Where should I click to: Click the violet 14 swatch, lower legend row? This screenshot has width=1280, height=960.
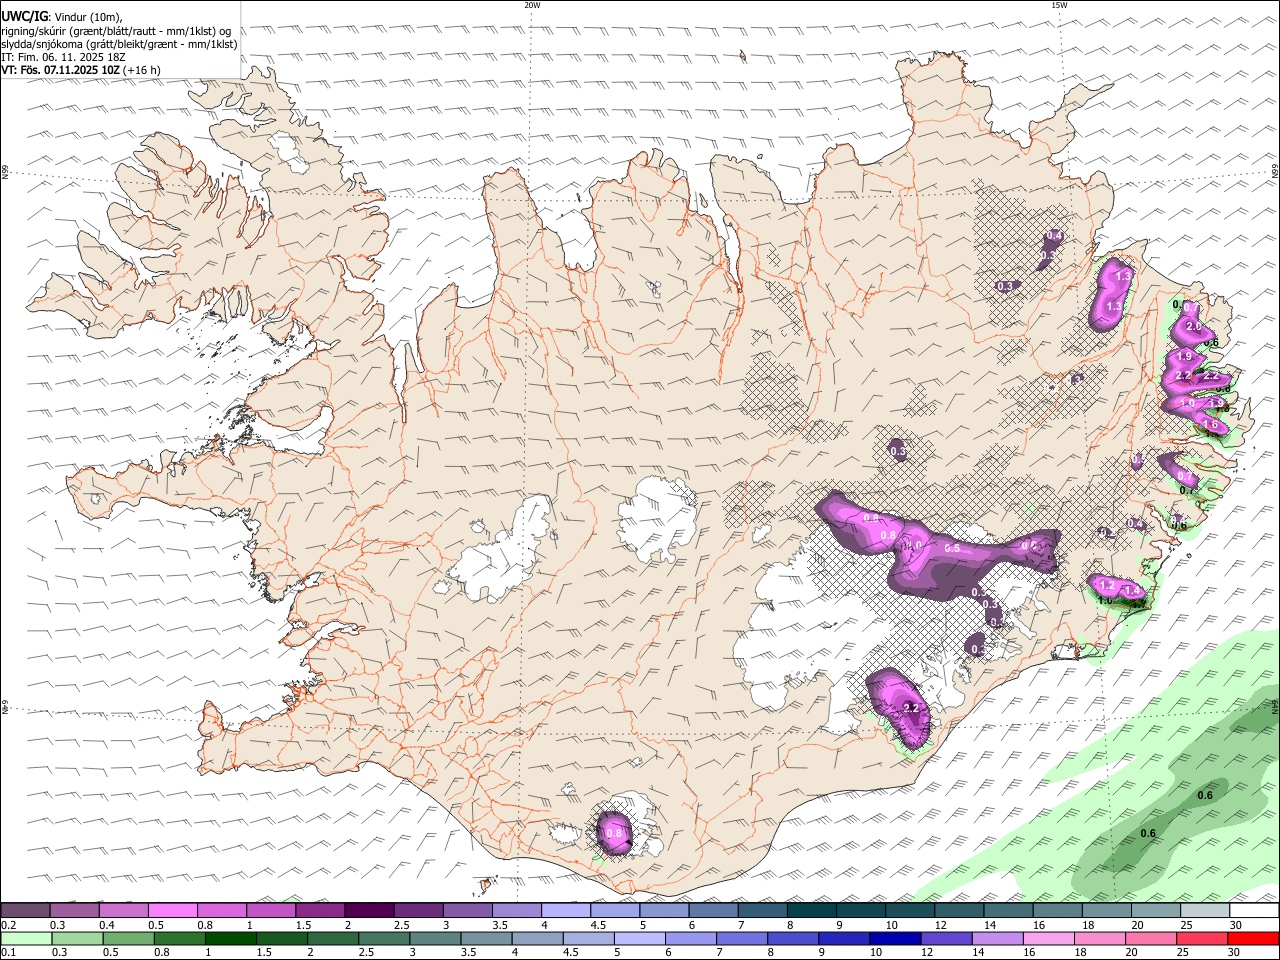[x=997, y=938]
